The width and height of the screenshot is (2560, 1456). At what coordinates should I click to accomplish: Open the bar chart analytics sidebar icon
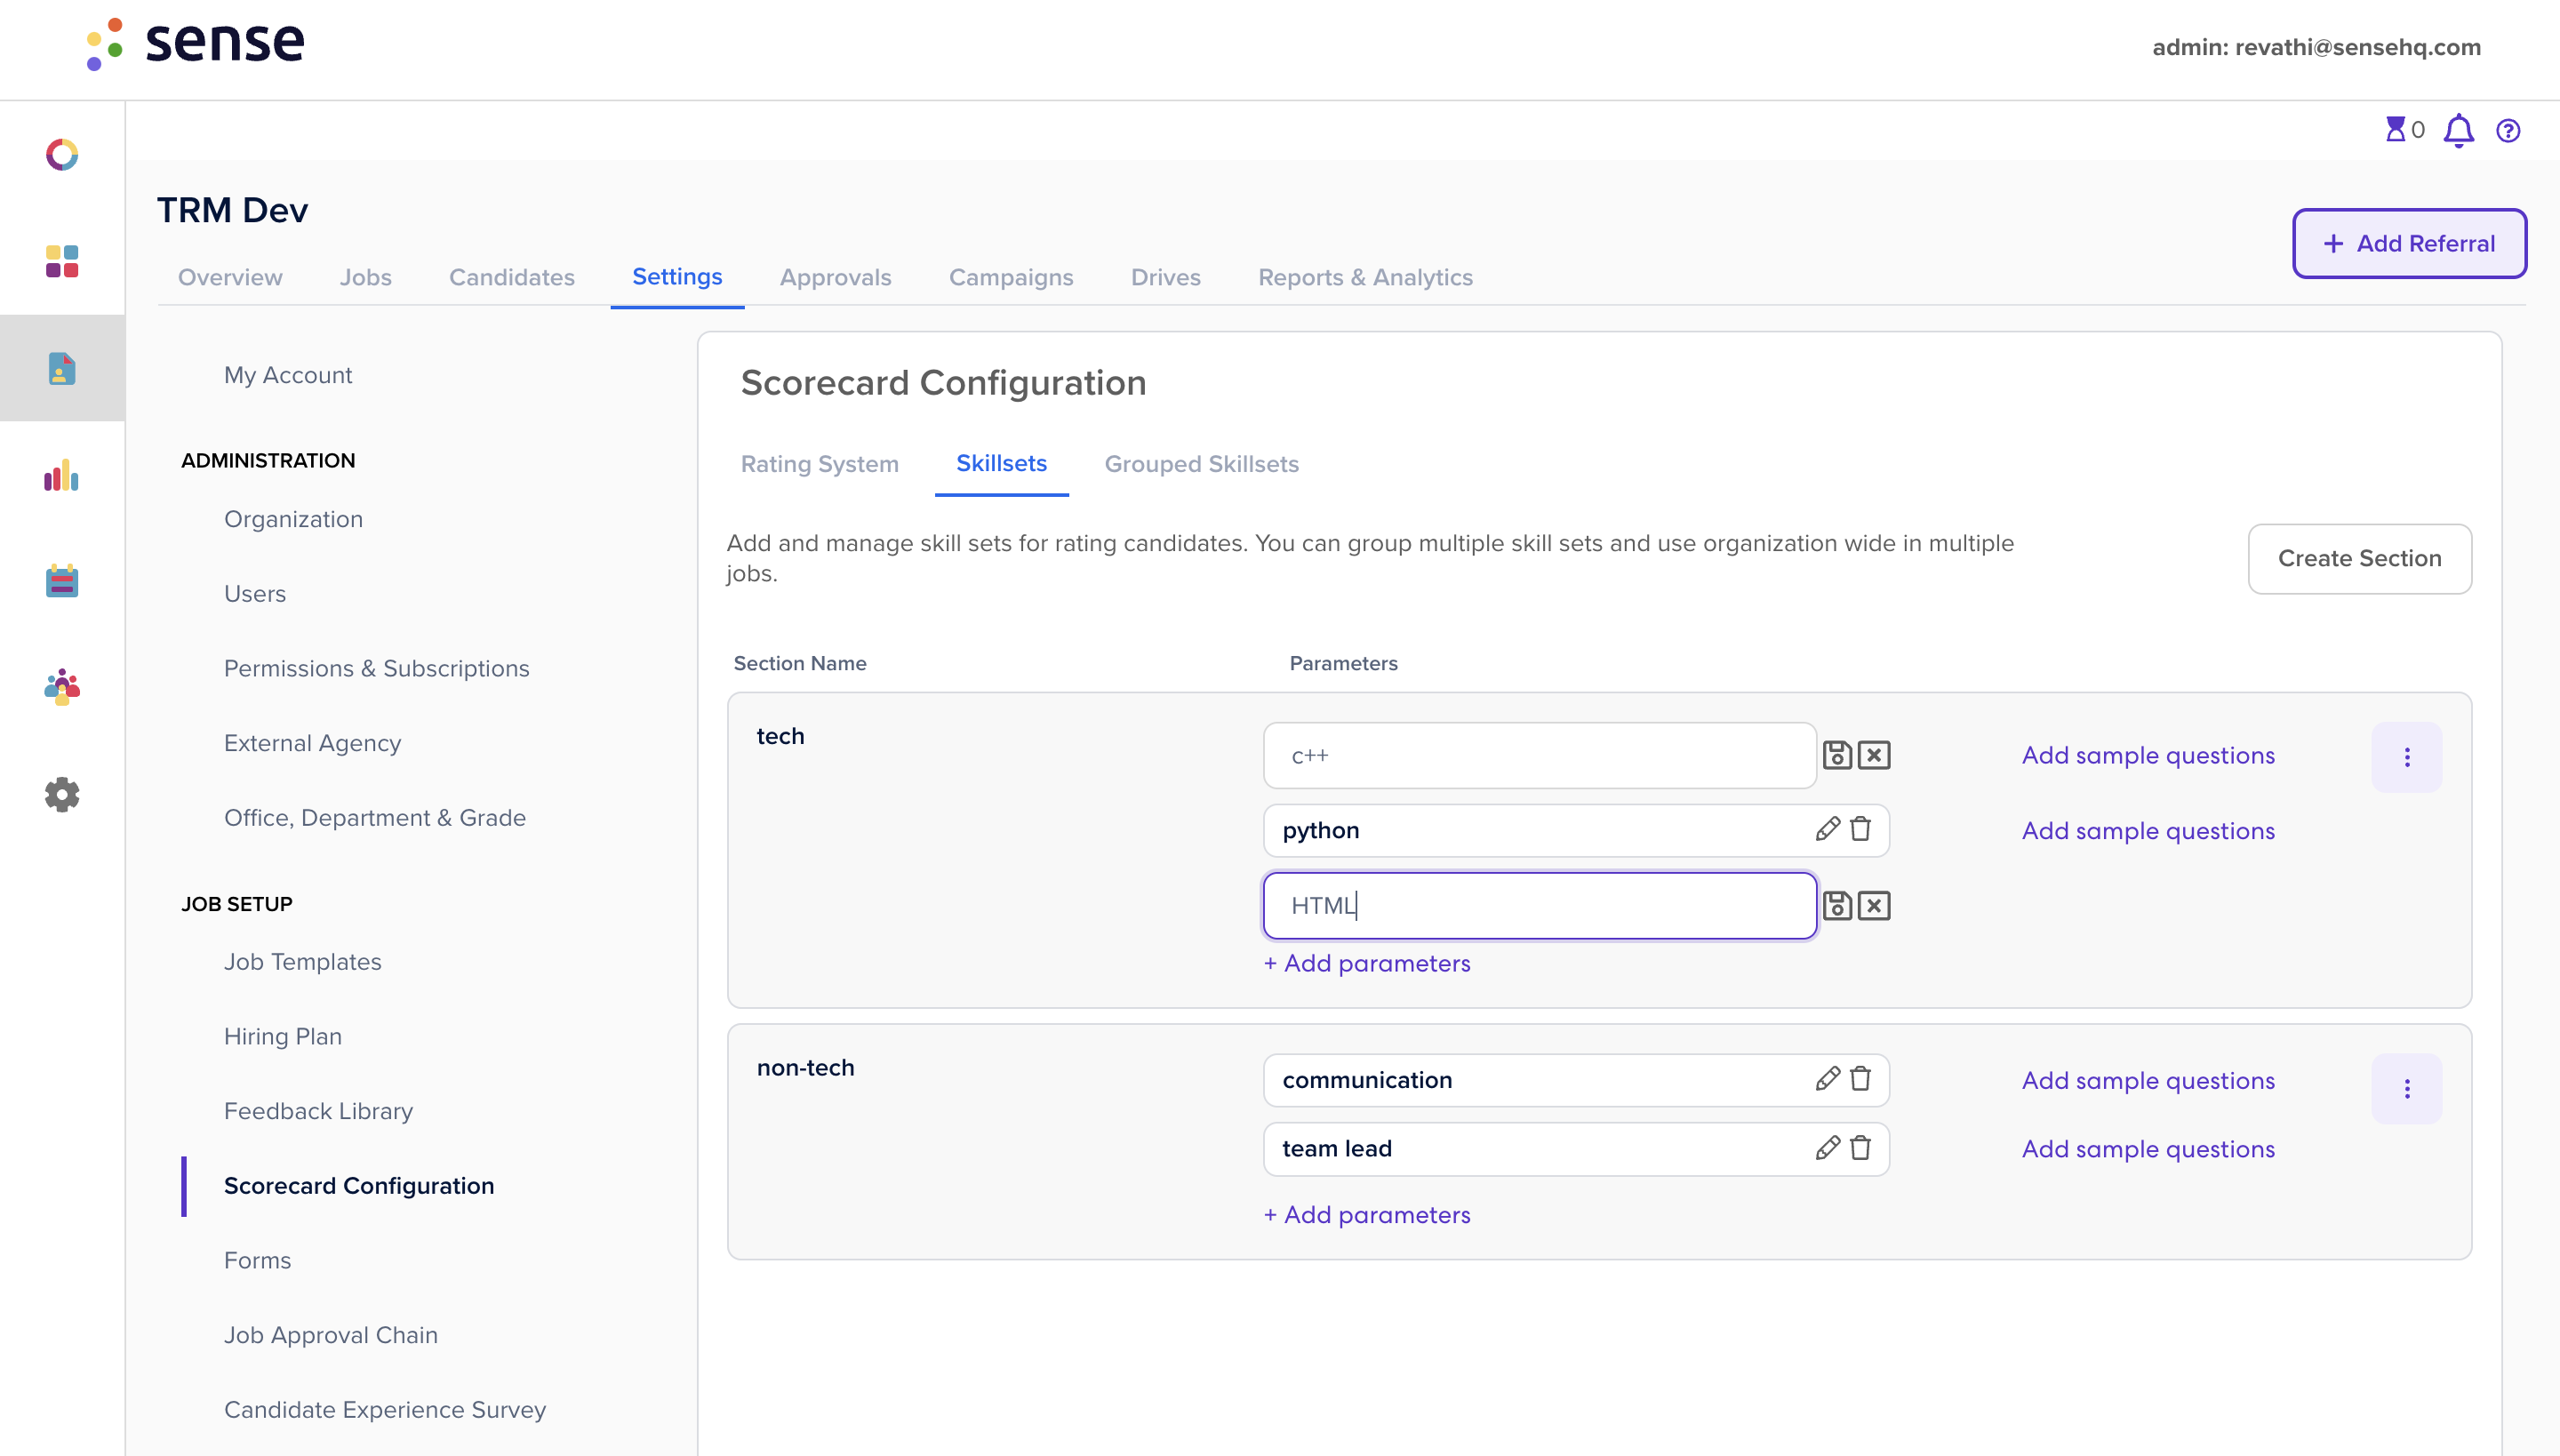pyautogui.click(x=62, y=475)
